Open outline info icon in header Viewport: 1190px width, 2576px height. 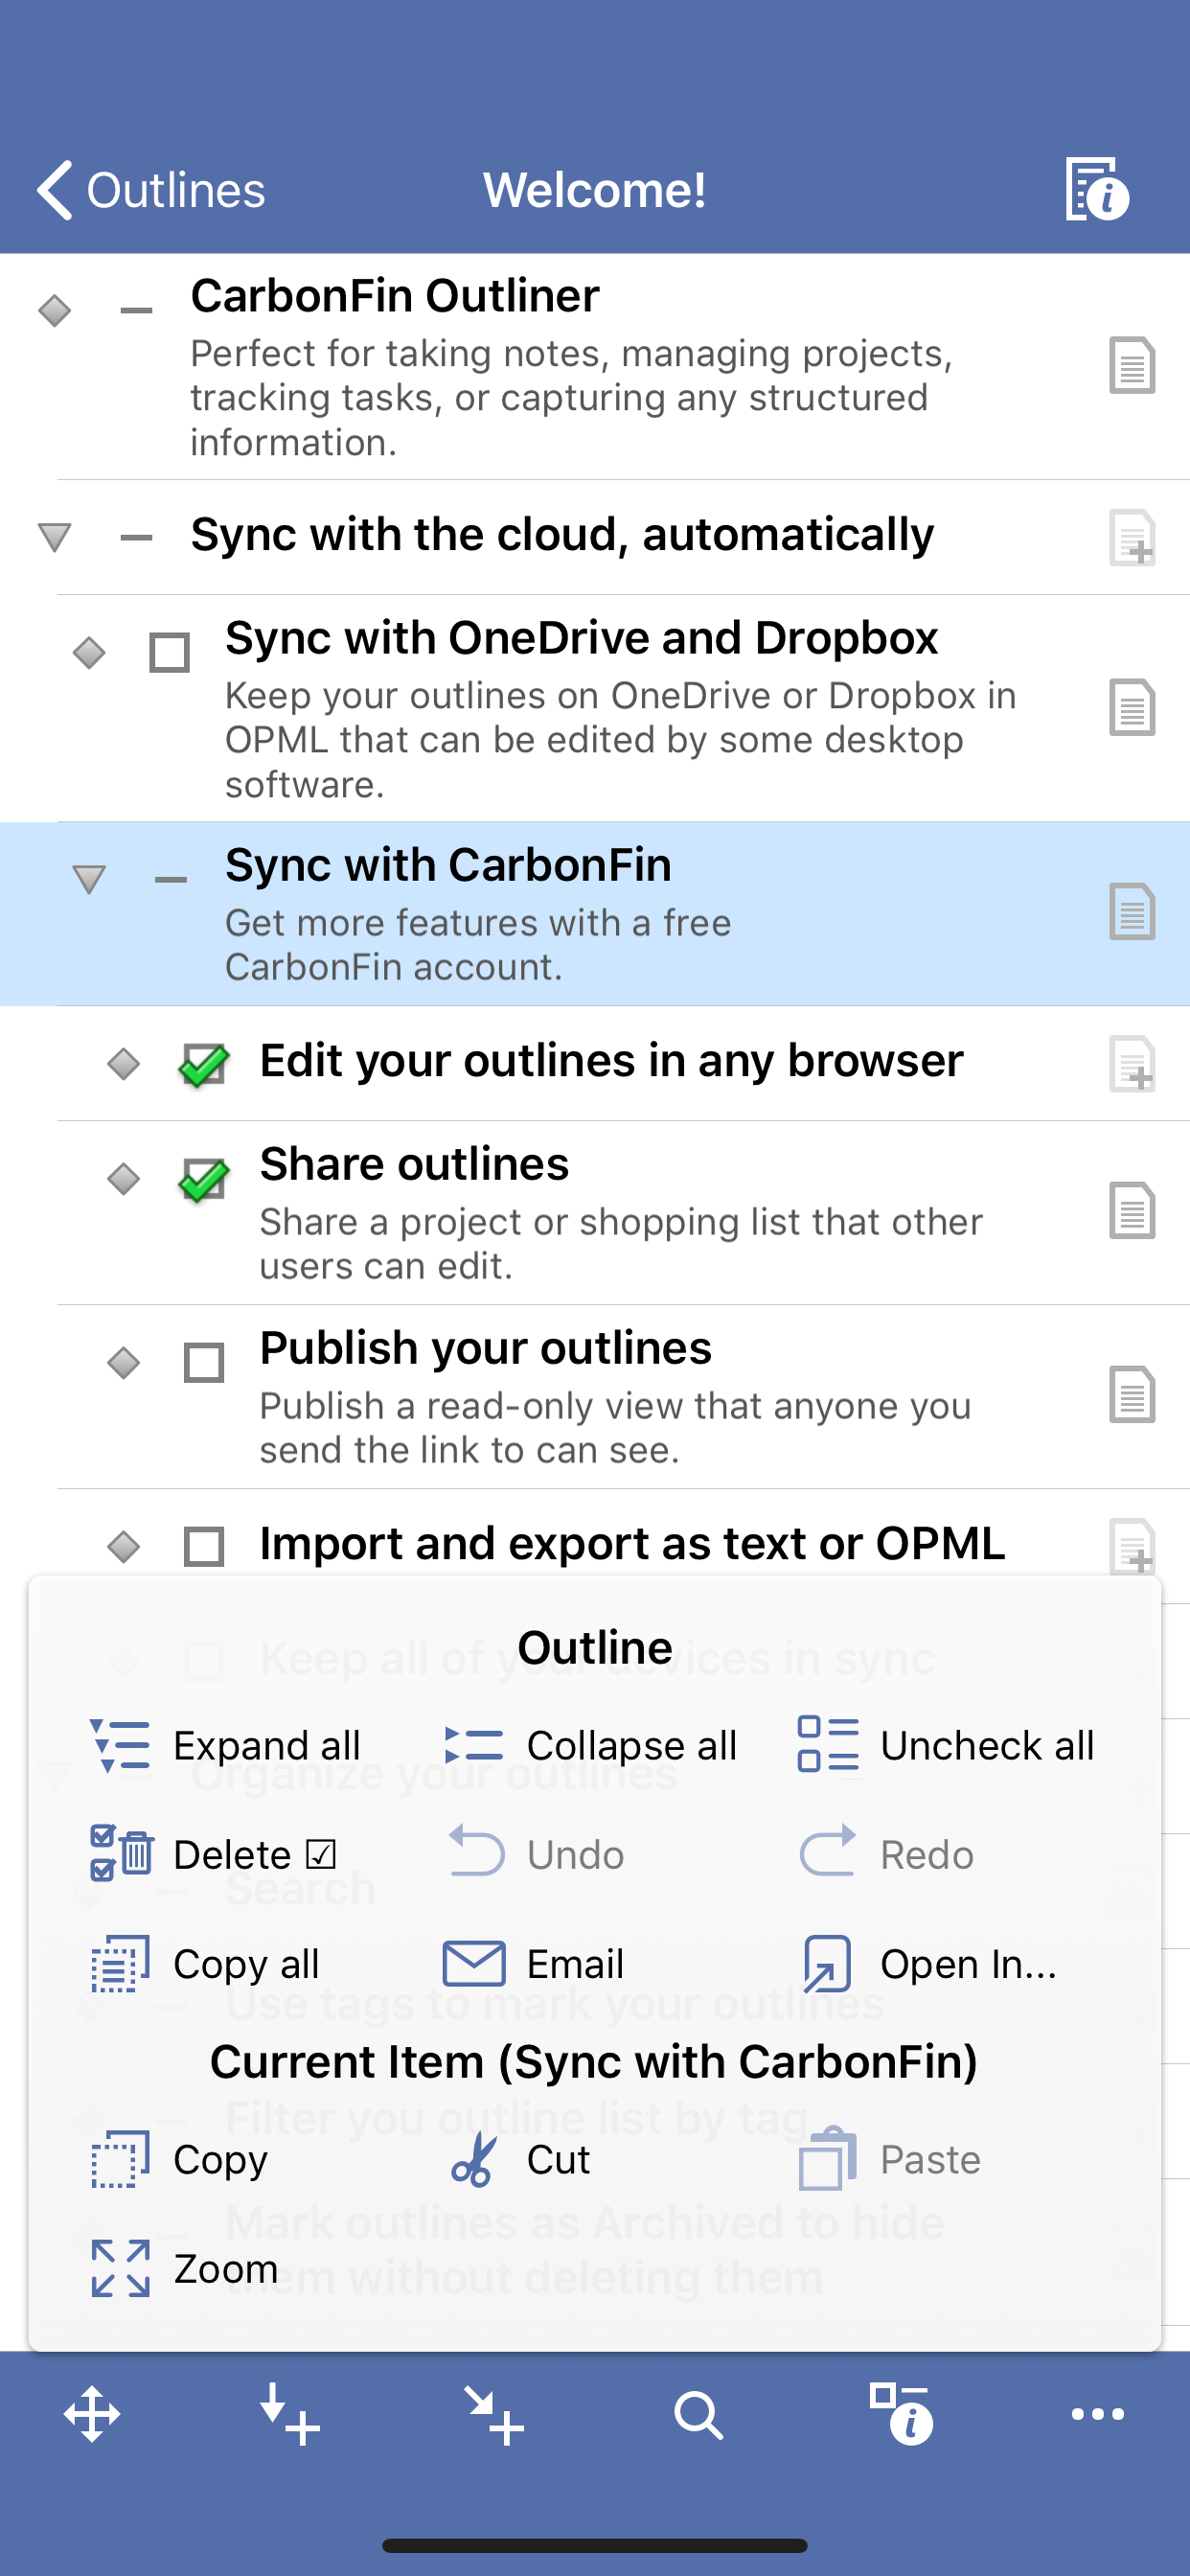(x=1096, y=188)
